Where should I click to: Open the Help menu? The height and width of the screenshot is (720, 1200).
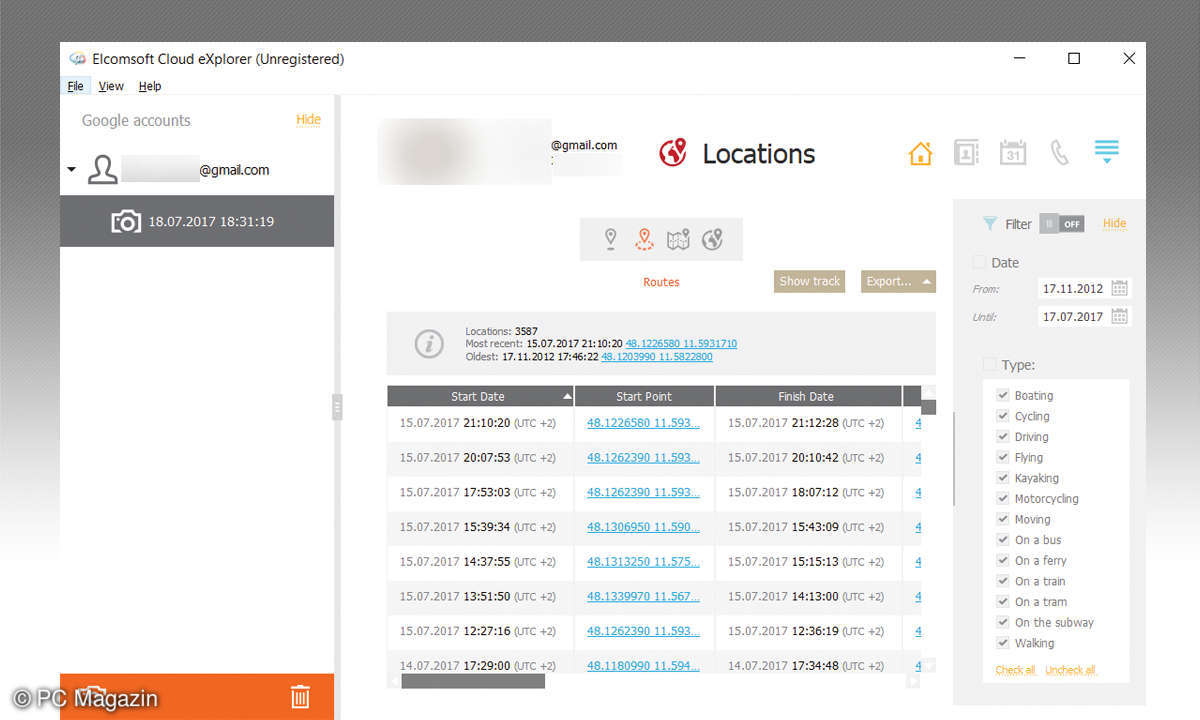[x=150, y=86]
